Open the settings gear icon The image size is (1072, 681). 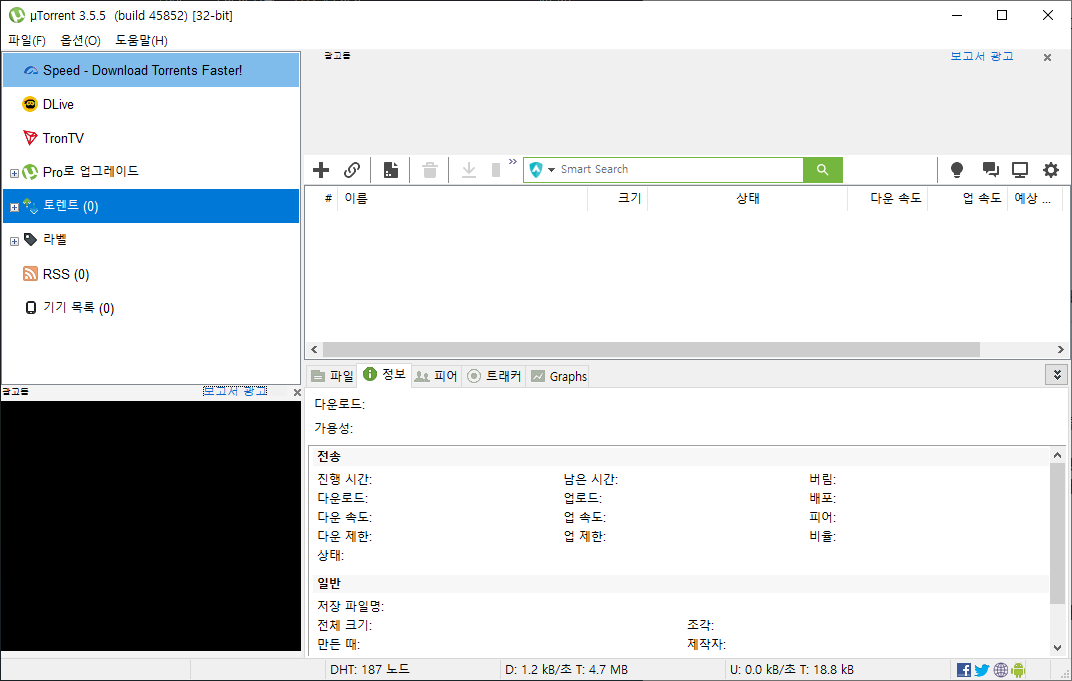pos(1051,170)
